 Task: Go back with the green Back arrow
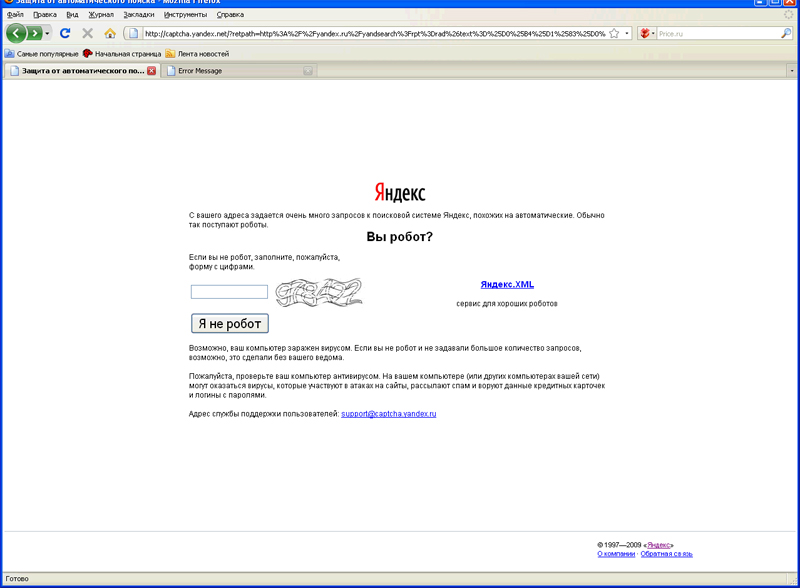coord(16,34)
